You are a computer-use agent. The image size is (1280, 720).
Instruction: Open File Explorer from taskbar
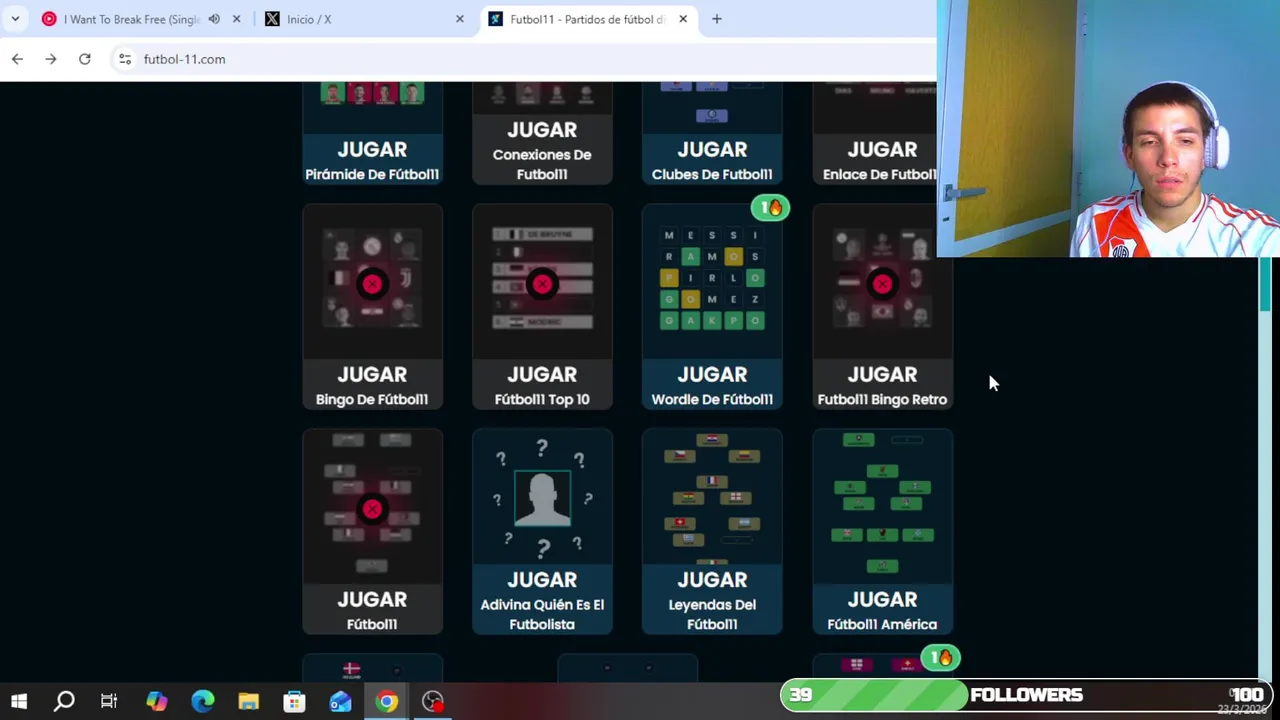(x=248, y=701)
